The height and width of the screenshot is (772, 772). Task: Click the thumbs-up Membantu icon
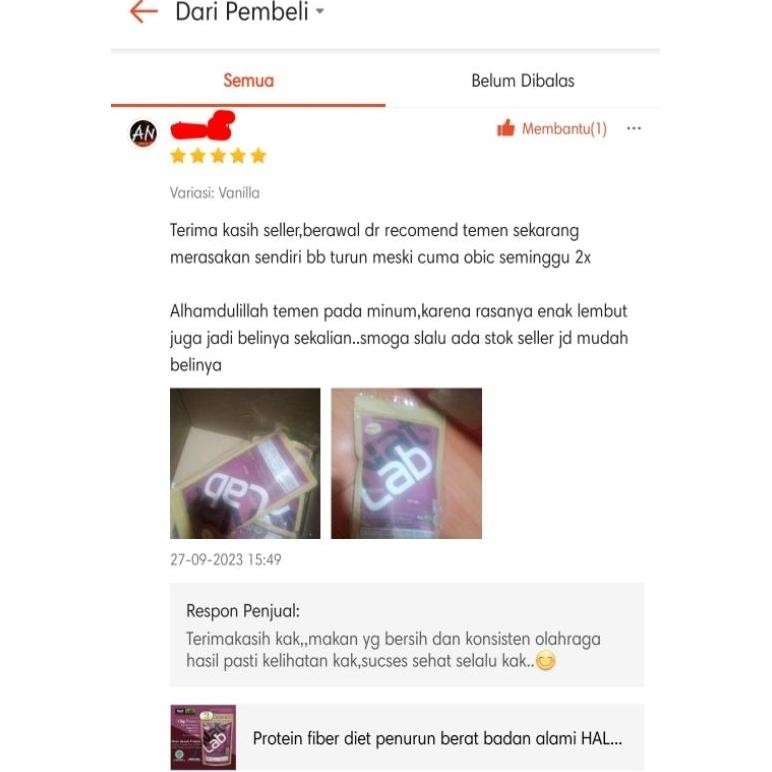coord(506,128)
